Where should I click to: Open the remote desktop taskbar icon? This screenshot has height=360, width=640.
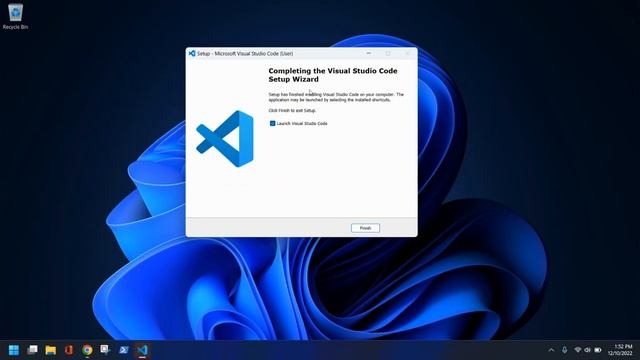pos(105,350)
